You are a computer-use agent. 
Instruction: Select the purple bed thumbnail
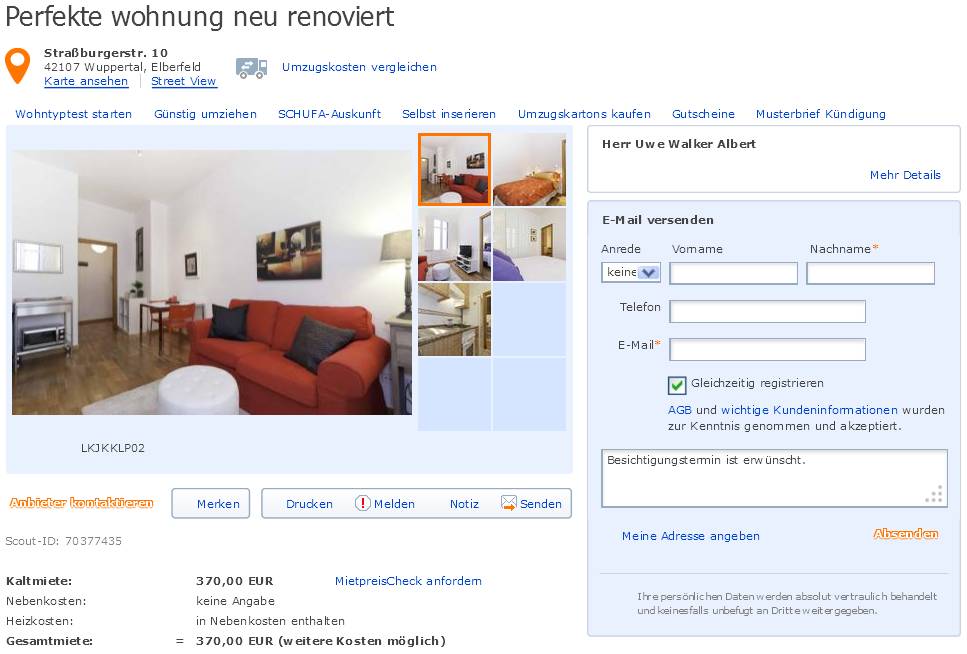pyautogui.click(x=529, y=244)
